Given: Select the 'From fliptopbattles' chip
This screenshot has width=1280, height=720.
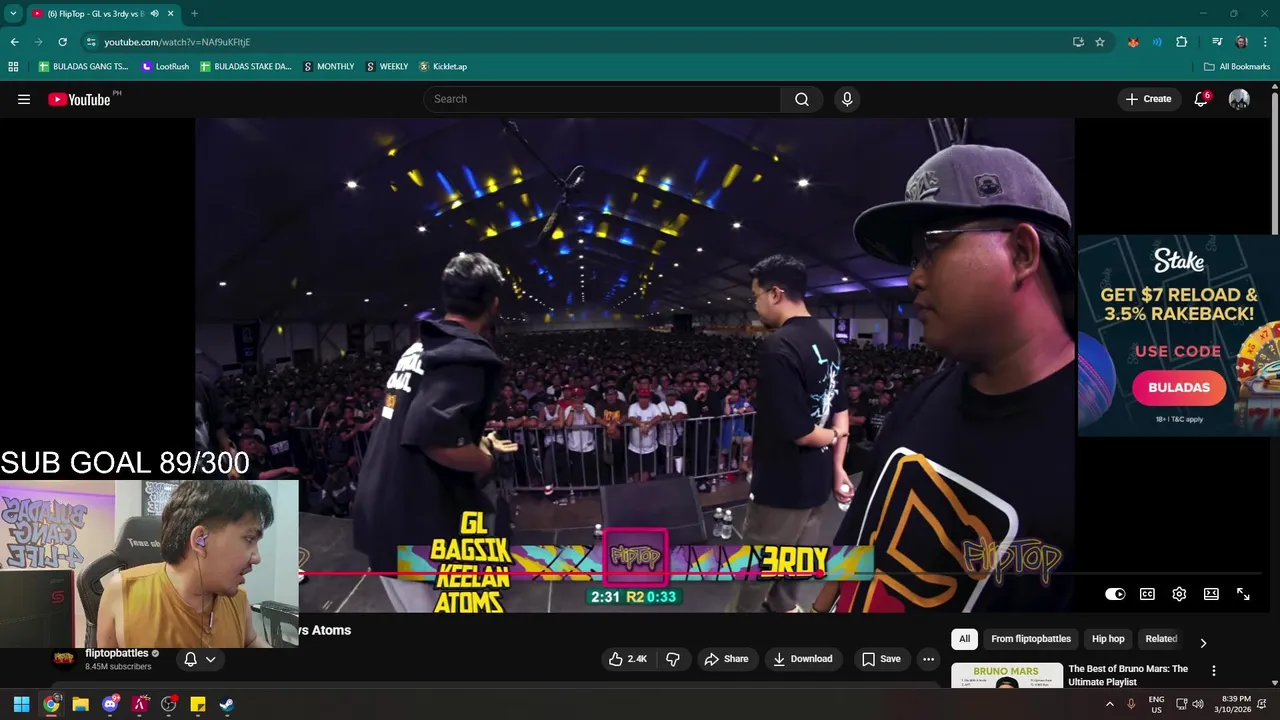Looking at the screenshot, I should (x=1031, y=639).
